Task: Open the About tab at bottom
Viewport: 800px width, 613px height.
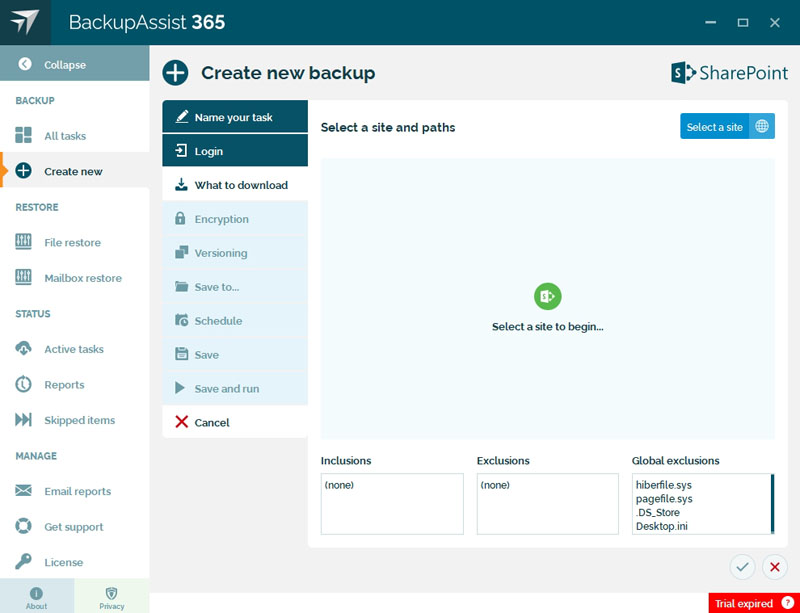Action: (x=37, y=596)
